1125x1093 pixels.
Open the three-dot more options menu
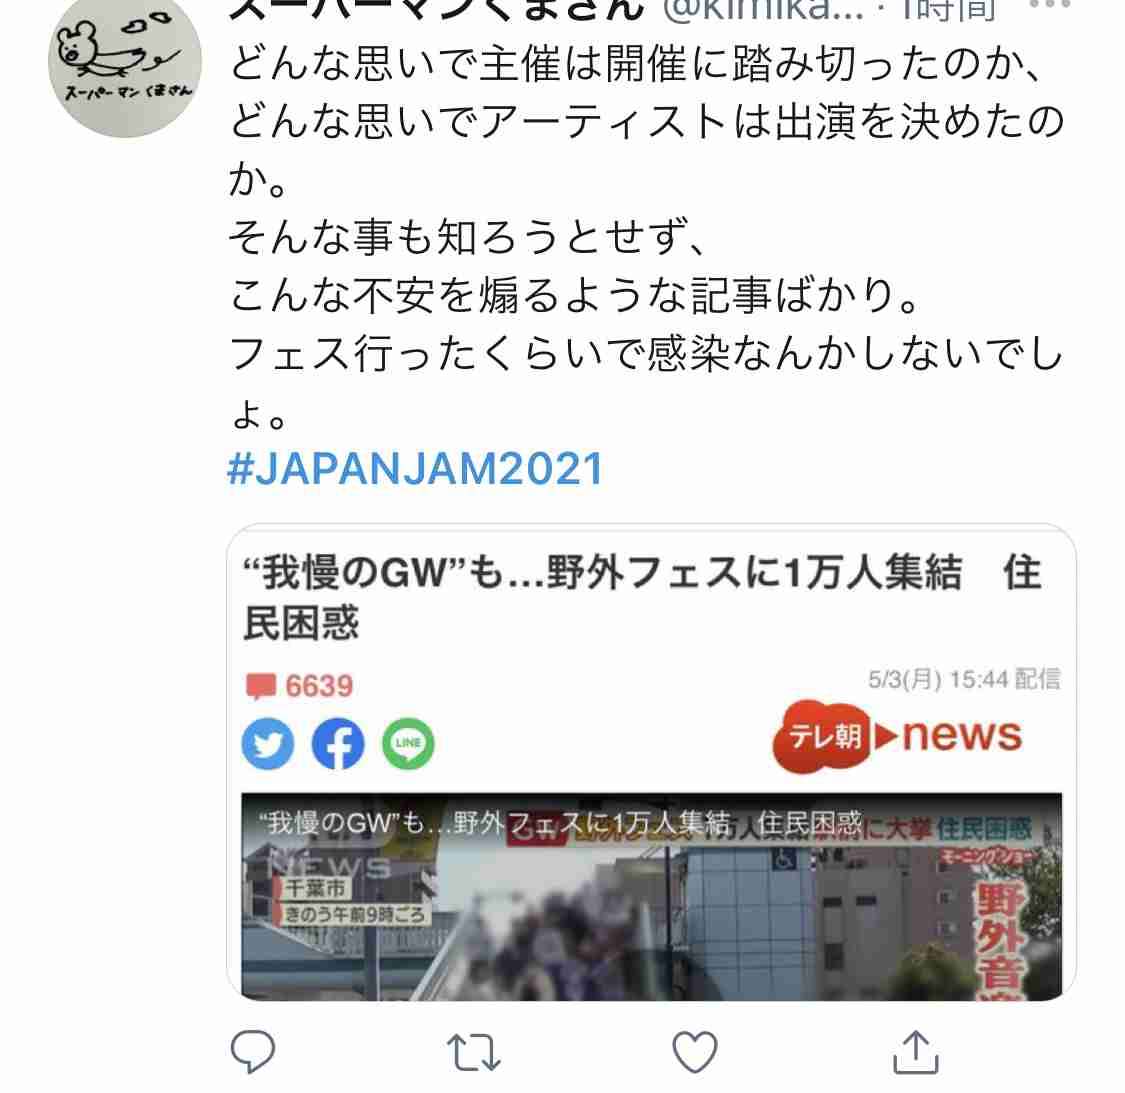point(1050,6)
